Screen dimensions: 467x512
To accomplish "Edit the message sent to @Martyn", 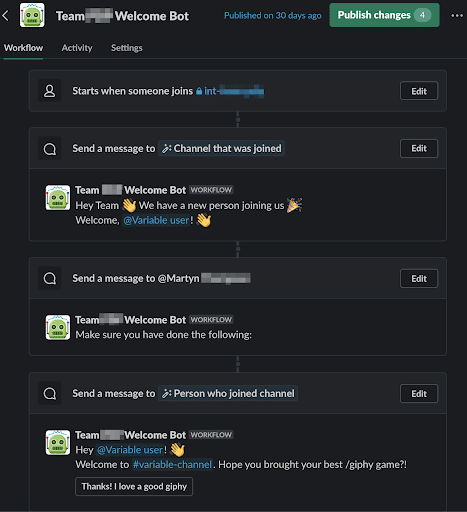I will point(419,278).
